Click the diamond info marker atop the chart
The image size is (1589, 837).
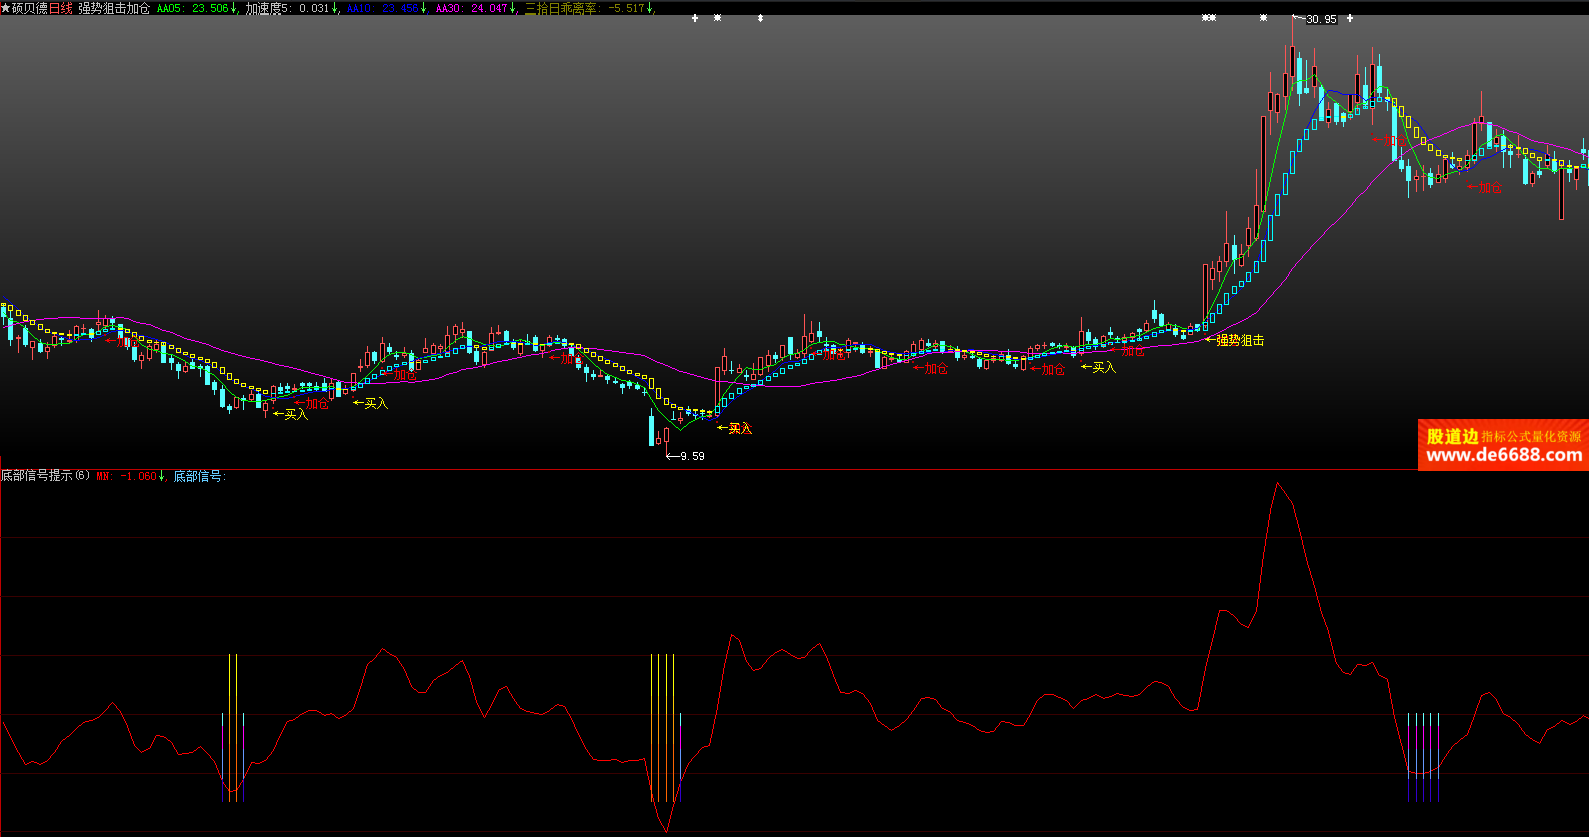pyautogui.click(x=760, y=18)
